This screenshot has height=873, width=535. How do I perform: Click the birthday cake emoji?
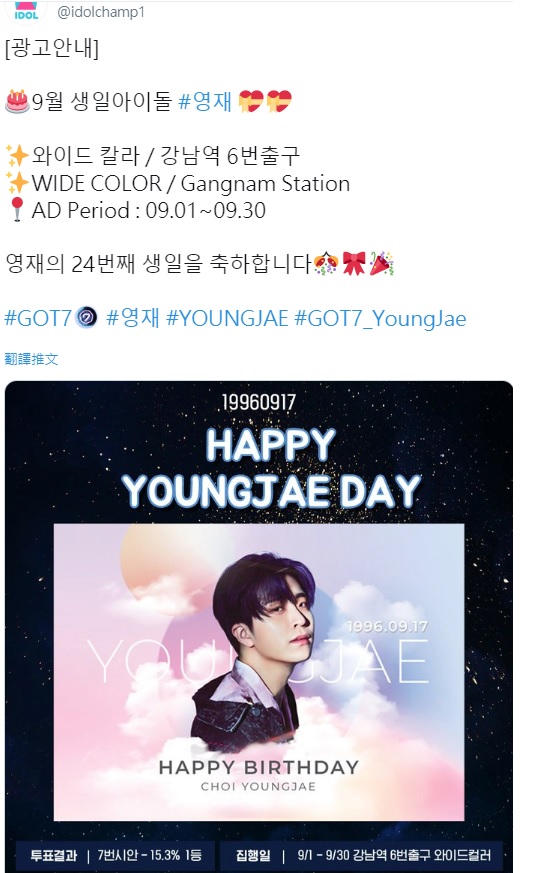coord(17,101)
